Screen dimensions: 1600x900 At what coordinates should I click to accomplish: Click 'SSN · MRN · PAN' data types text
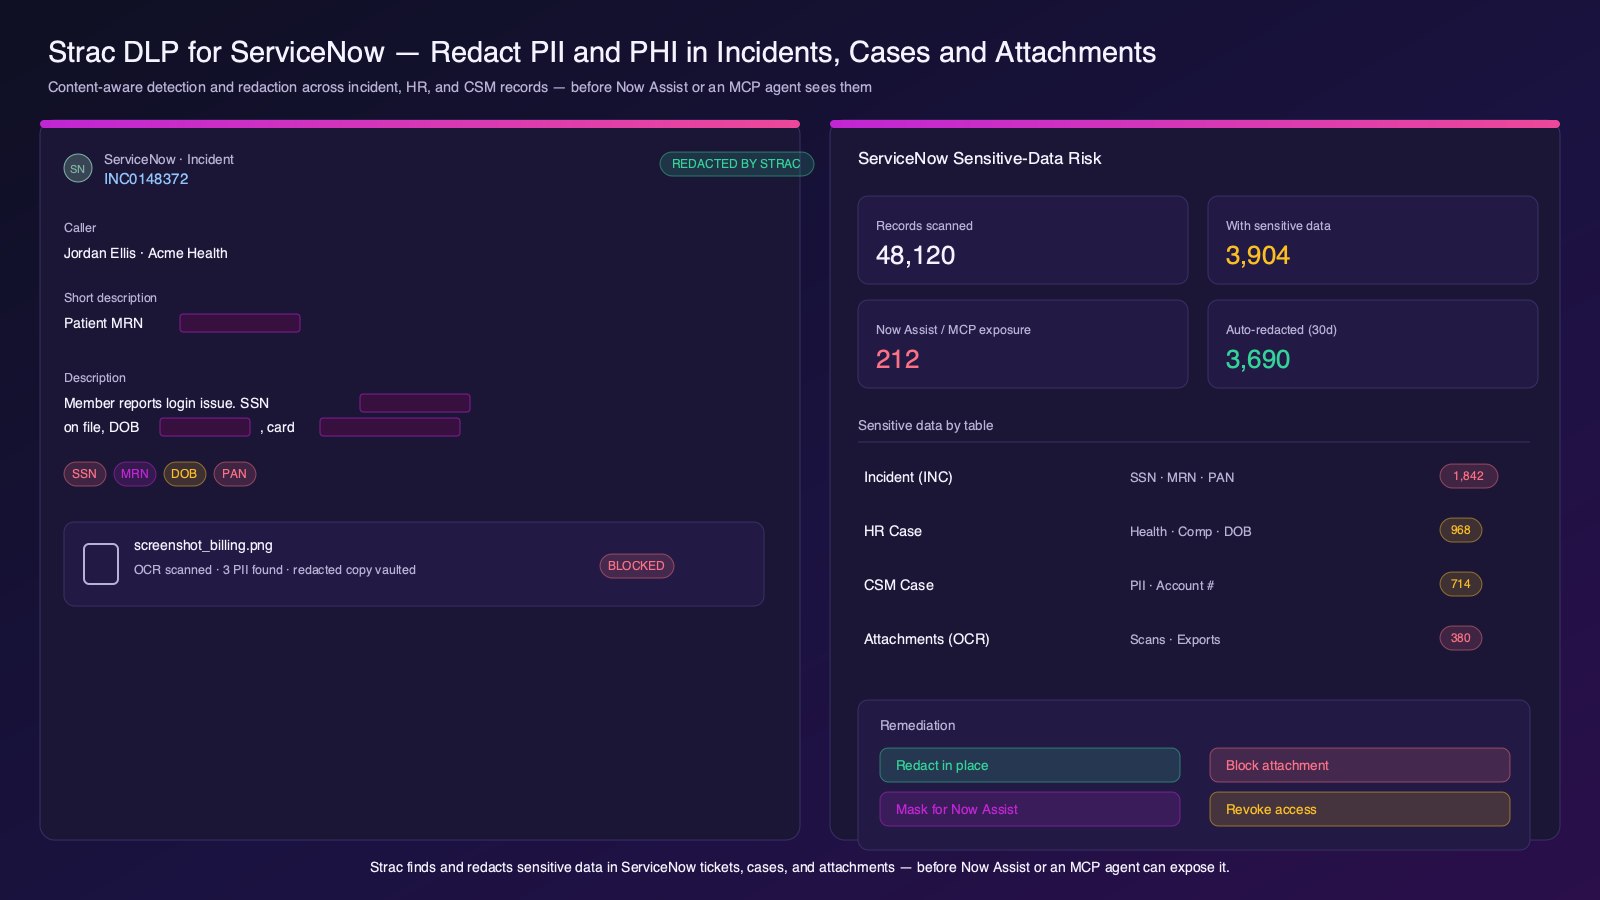pos(1182,477)
